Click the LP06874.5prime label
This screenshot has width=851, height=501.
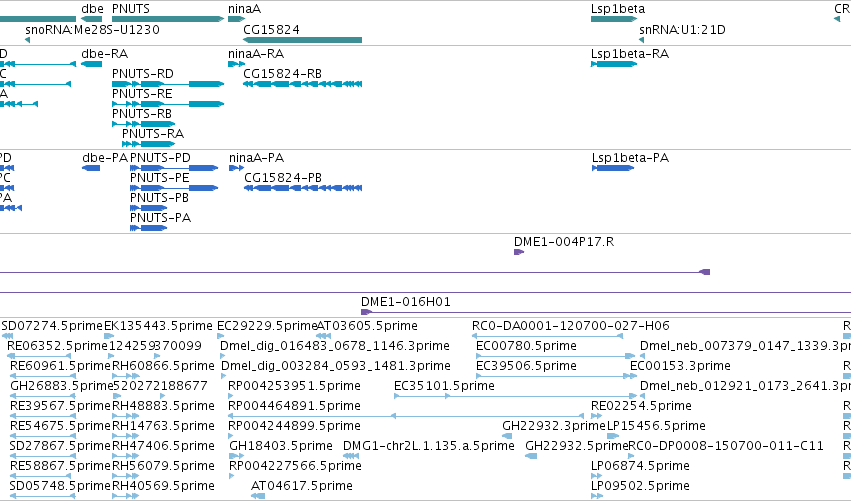(x=640, y=466)
